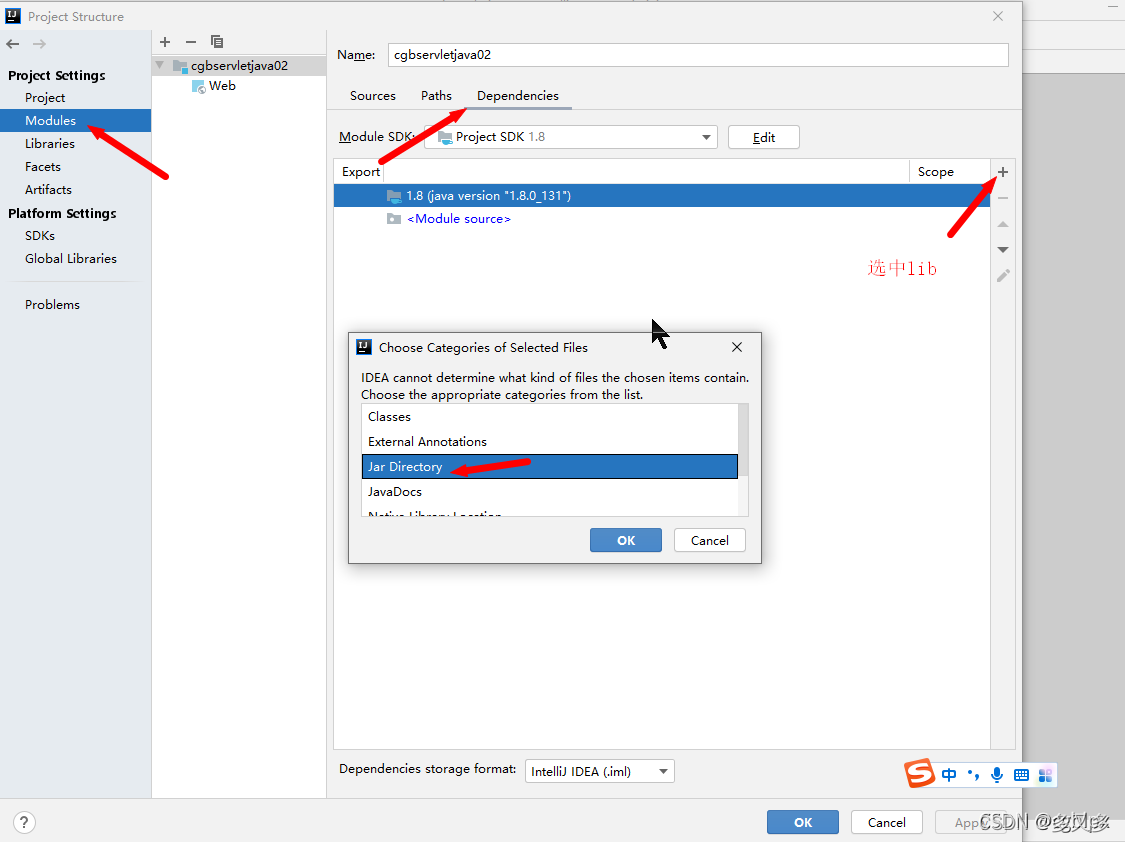
Task: Move dependency up with arrow icon
Action: tap(1003, 224)
